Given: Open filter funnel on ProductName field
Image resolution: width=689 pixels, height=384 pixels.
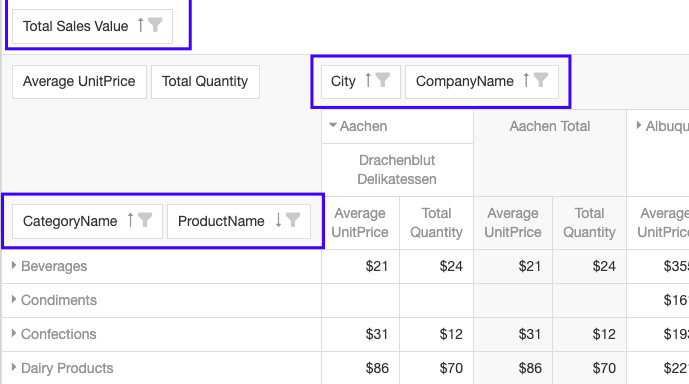Looking at the screenshot, I should 293,220.
